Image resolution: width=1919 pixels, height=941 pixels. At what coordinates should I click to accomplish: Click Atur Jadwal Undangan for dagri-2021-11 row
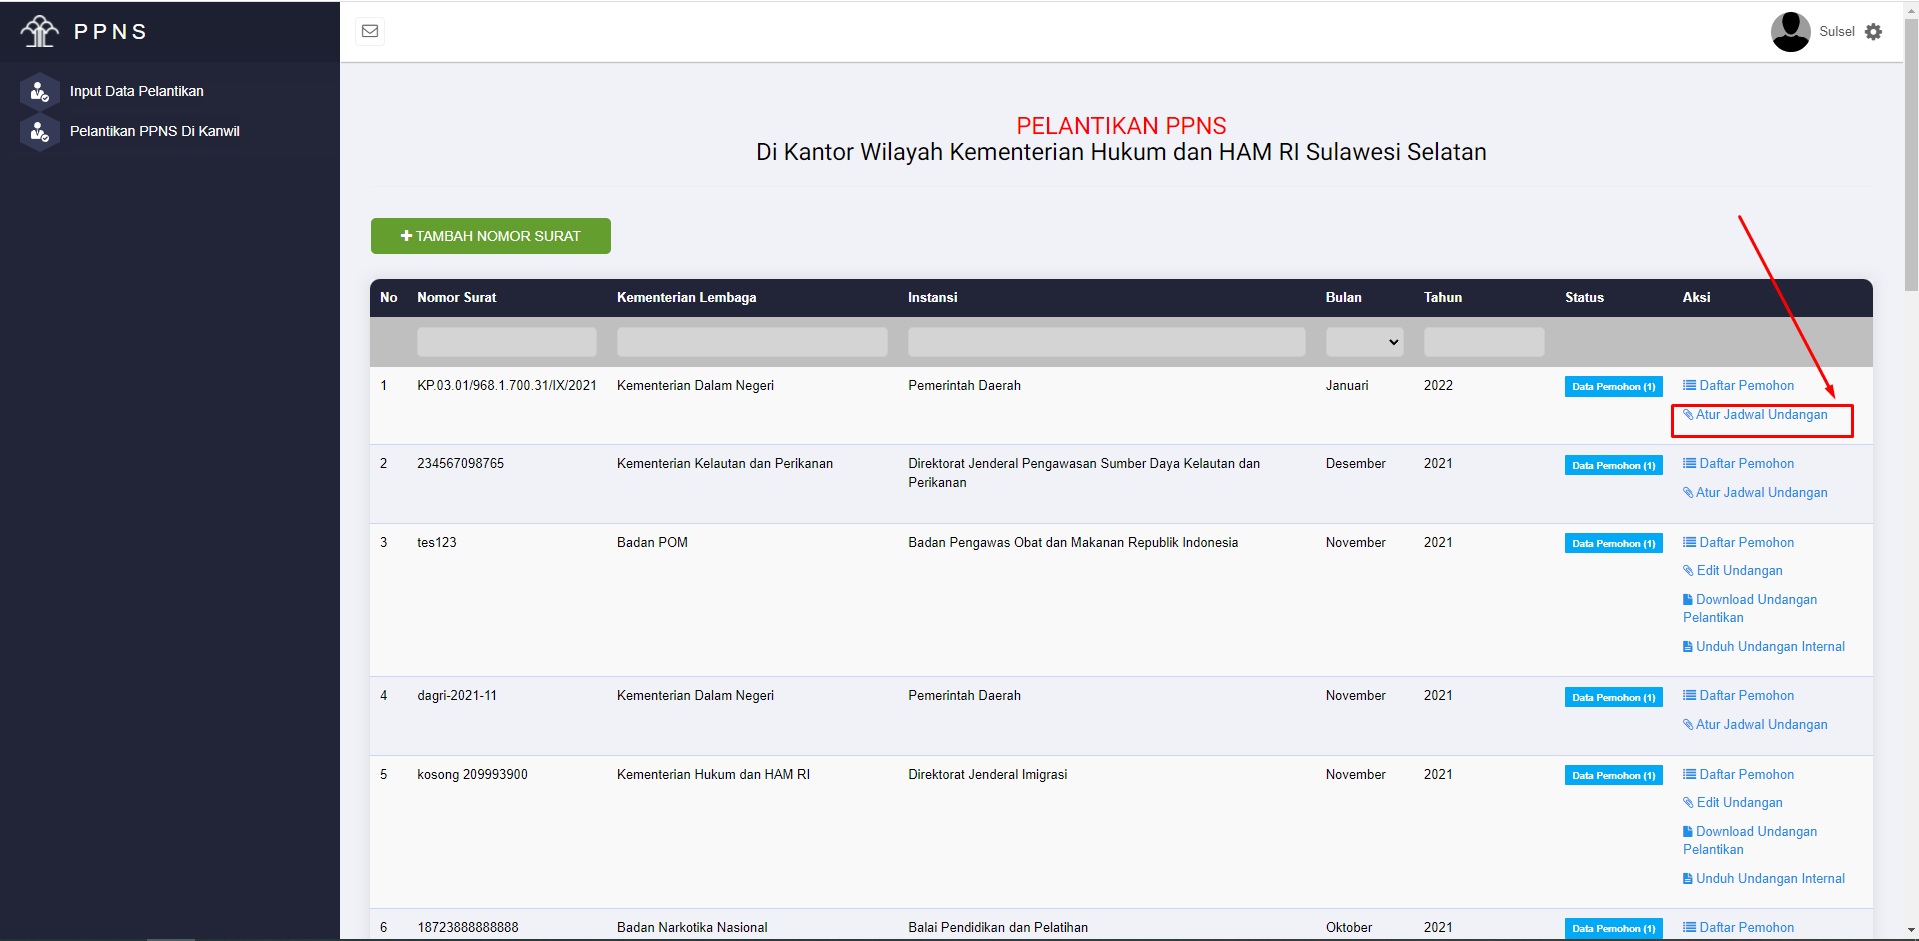tap(1755, 724)
